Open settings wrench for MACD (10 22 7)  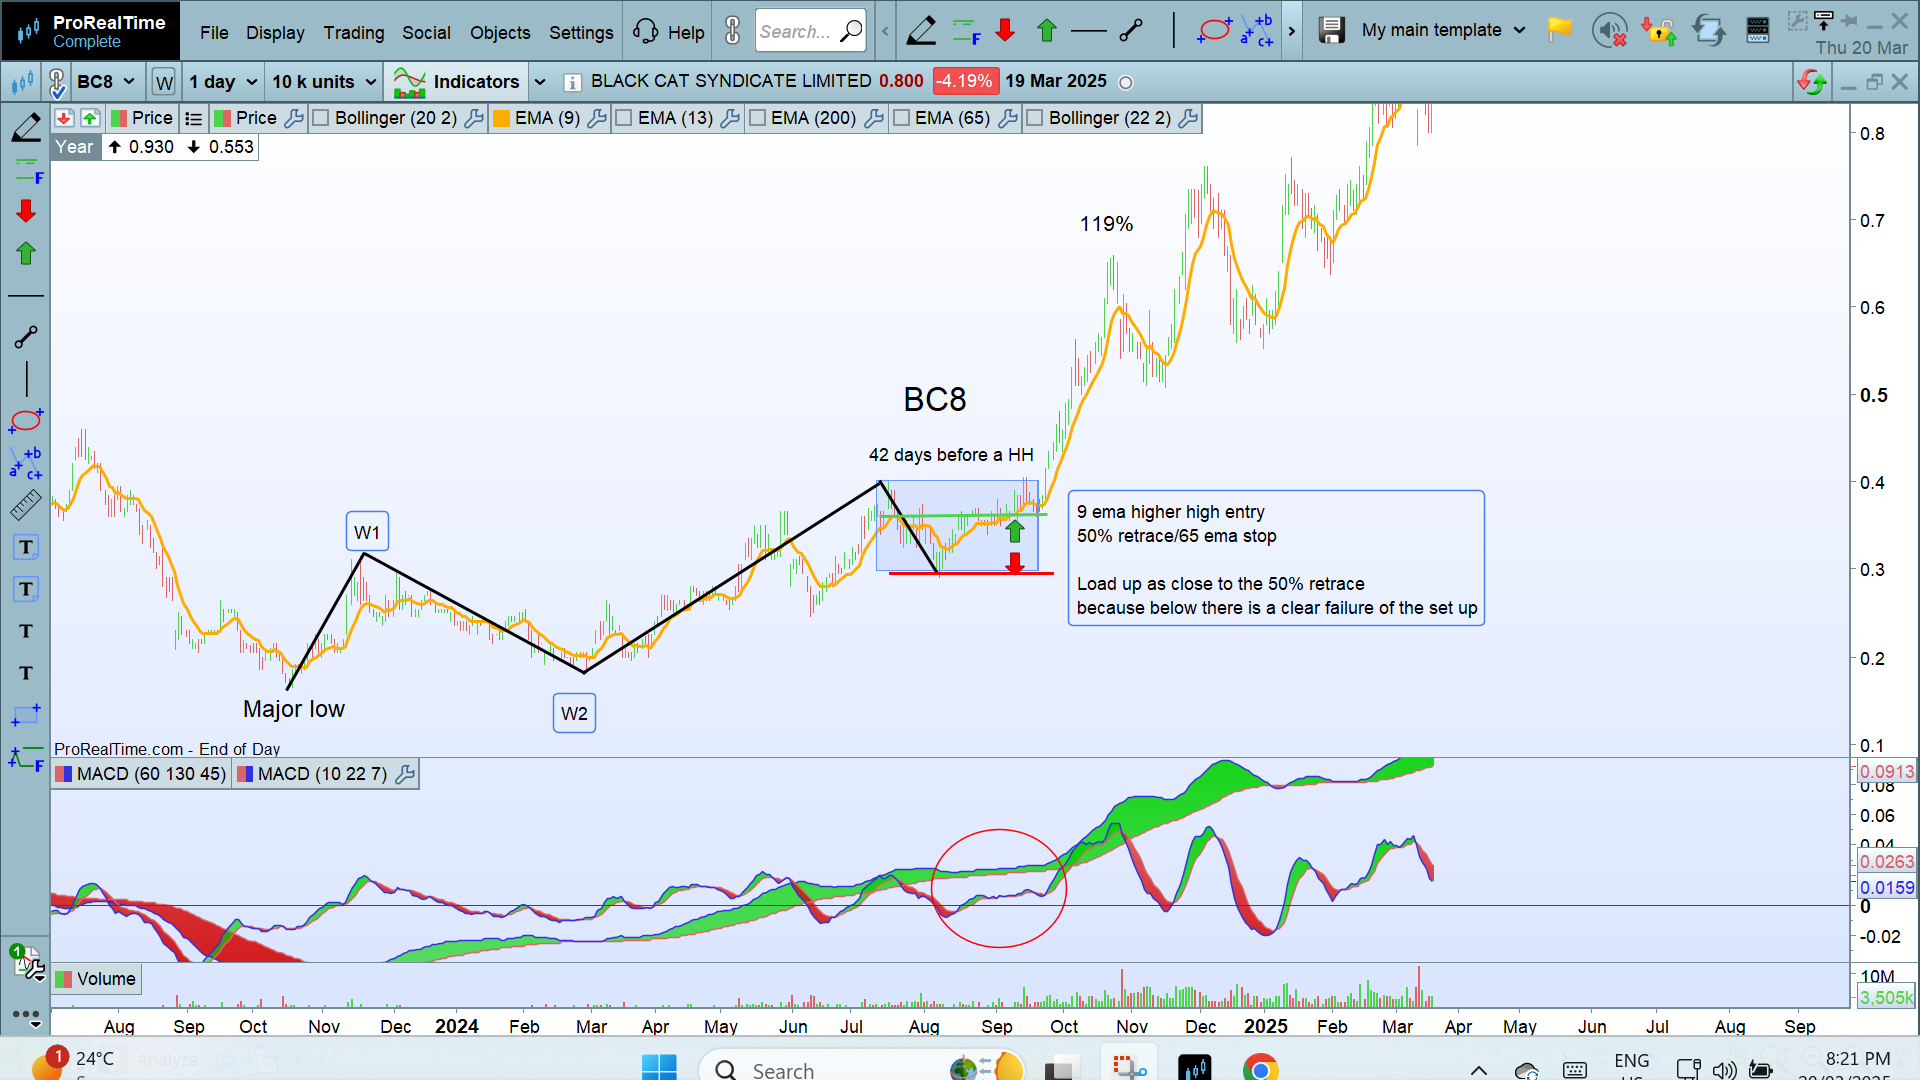(x=405, y=774)
